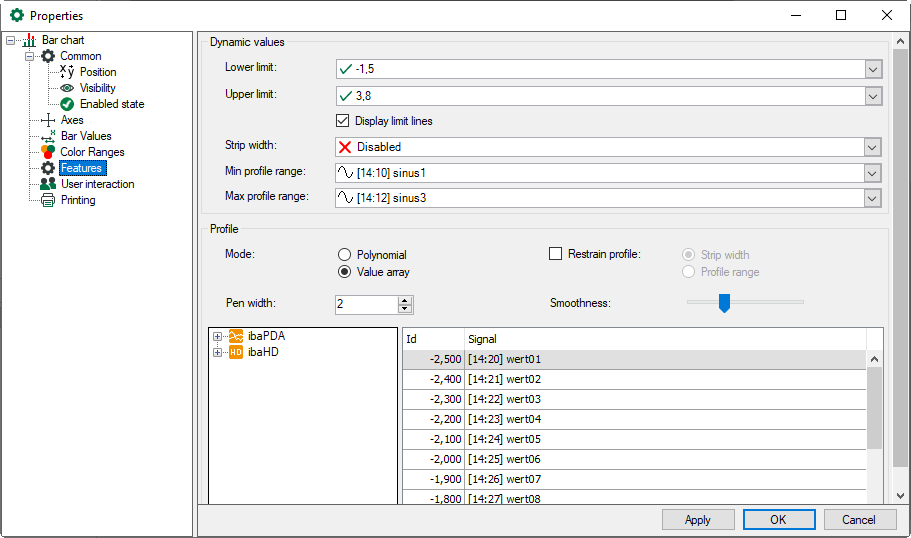Viewport: 911px width, 538px height.
Task: Click the Enabled state green check icon
Action: [67, 104]
